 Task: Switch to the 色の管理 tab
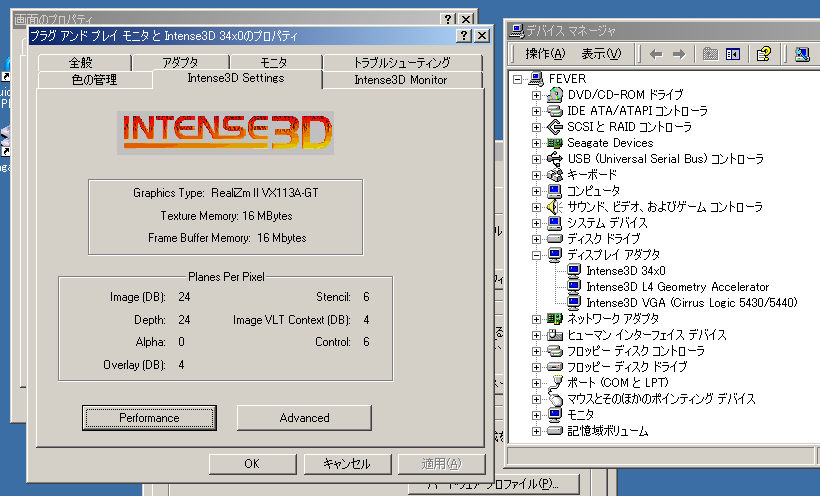click(95, 80)
